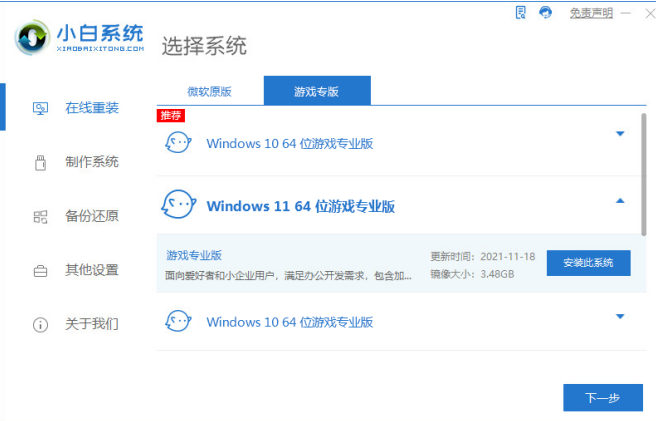Select recommended Windows 10 64 位游戏专业版 entry

290,144
